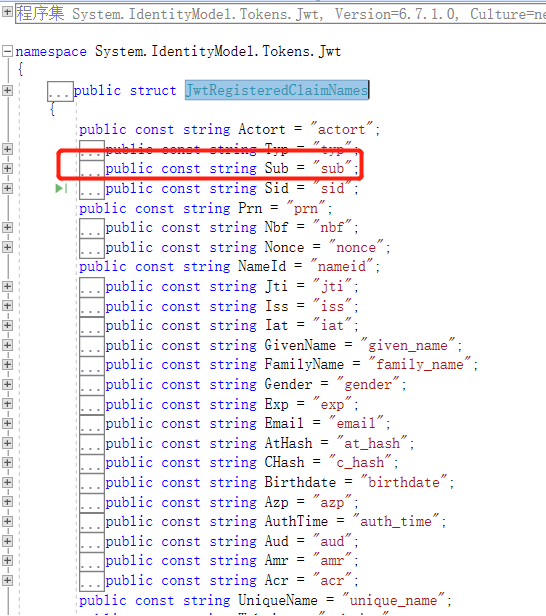The image size is (546, 616).
Task: Click the "prn" string literal
Action: click(306, 208)
